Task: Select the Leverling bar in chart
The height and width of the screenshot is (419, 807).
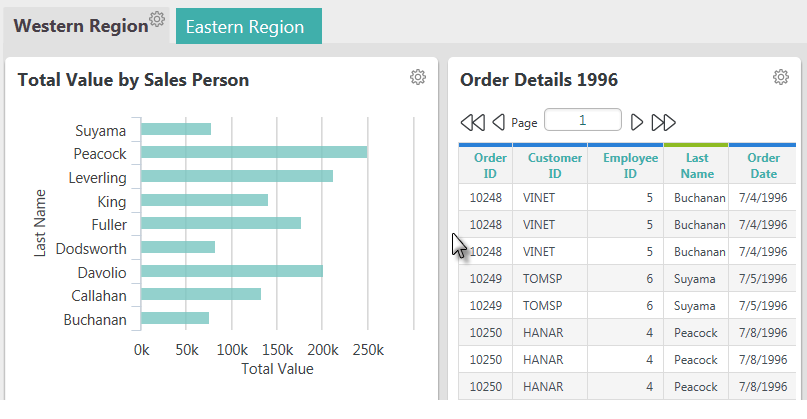Action: 237,176
